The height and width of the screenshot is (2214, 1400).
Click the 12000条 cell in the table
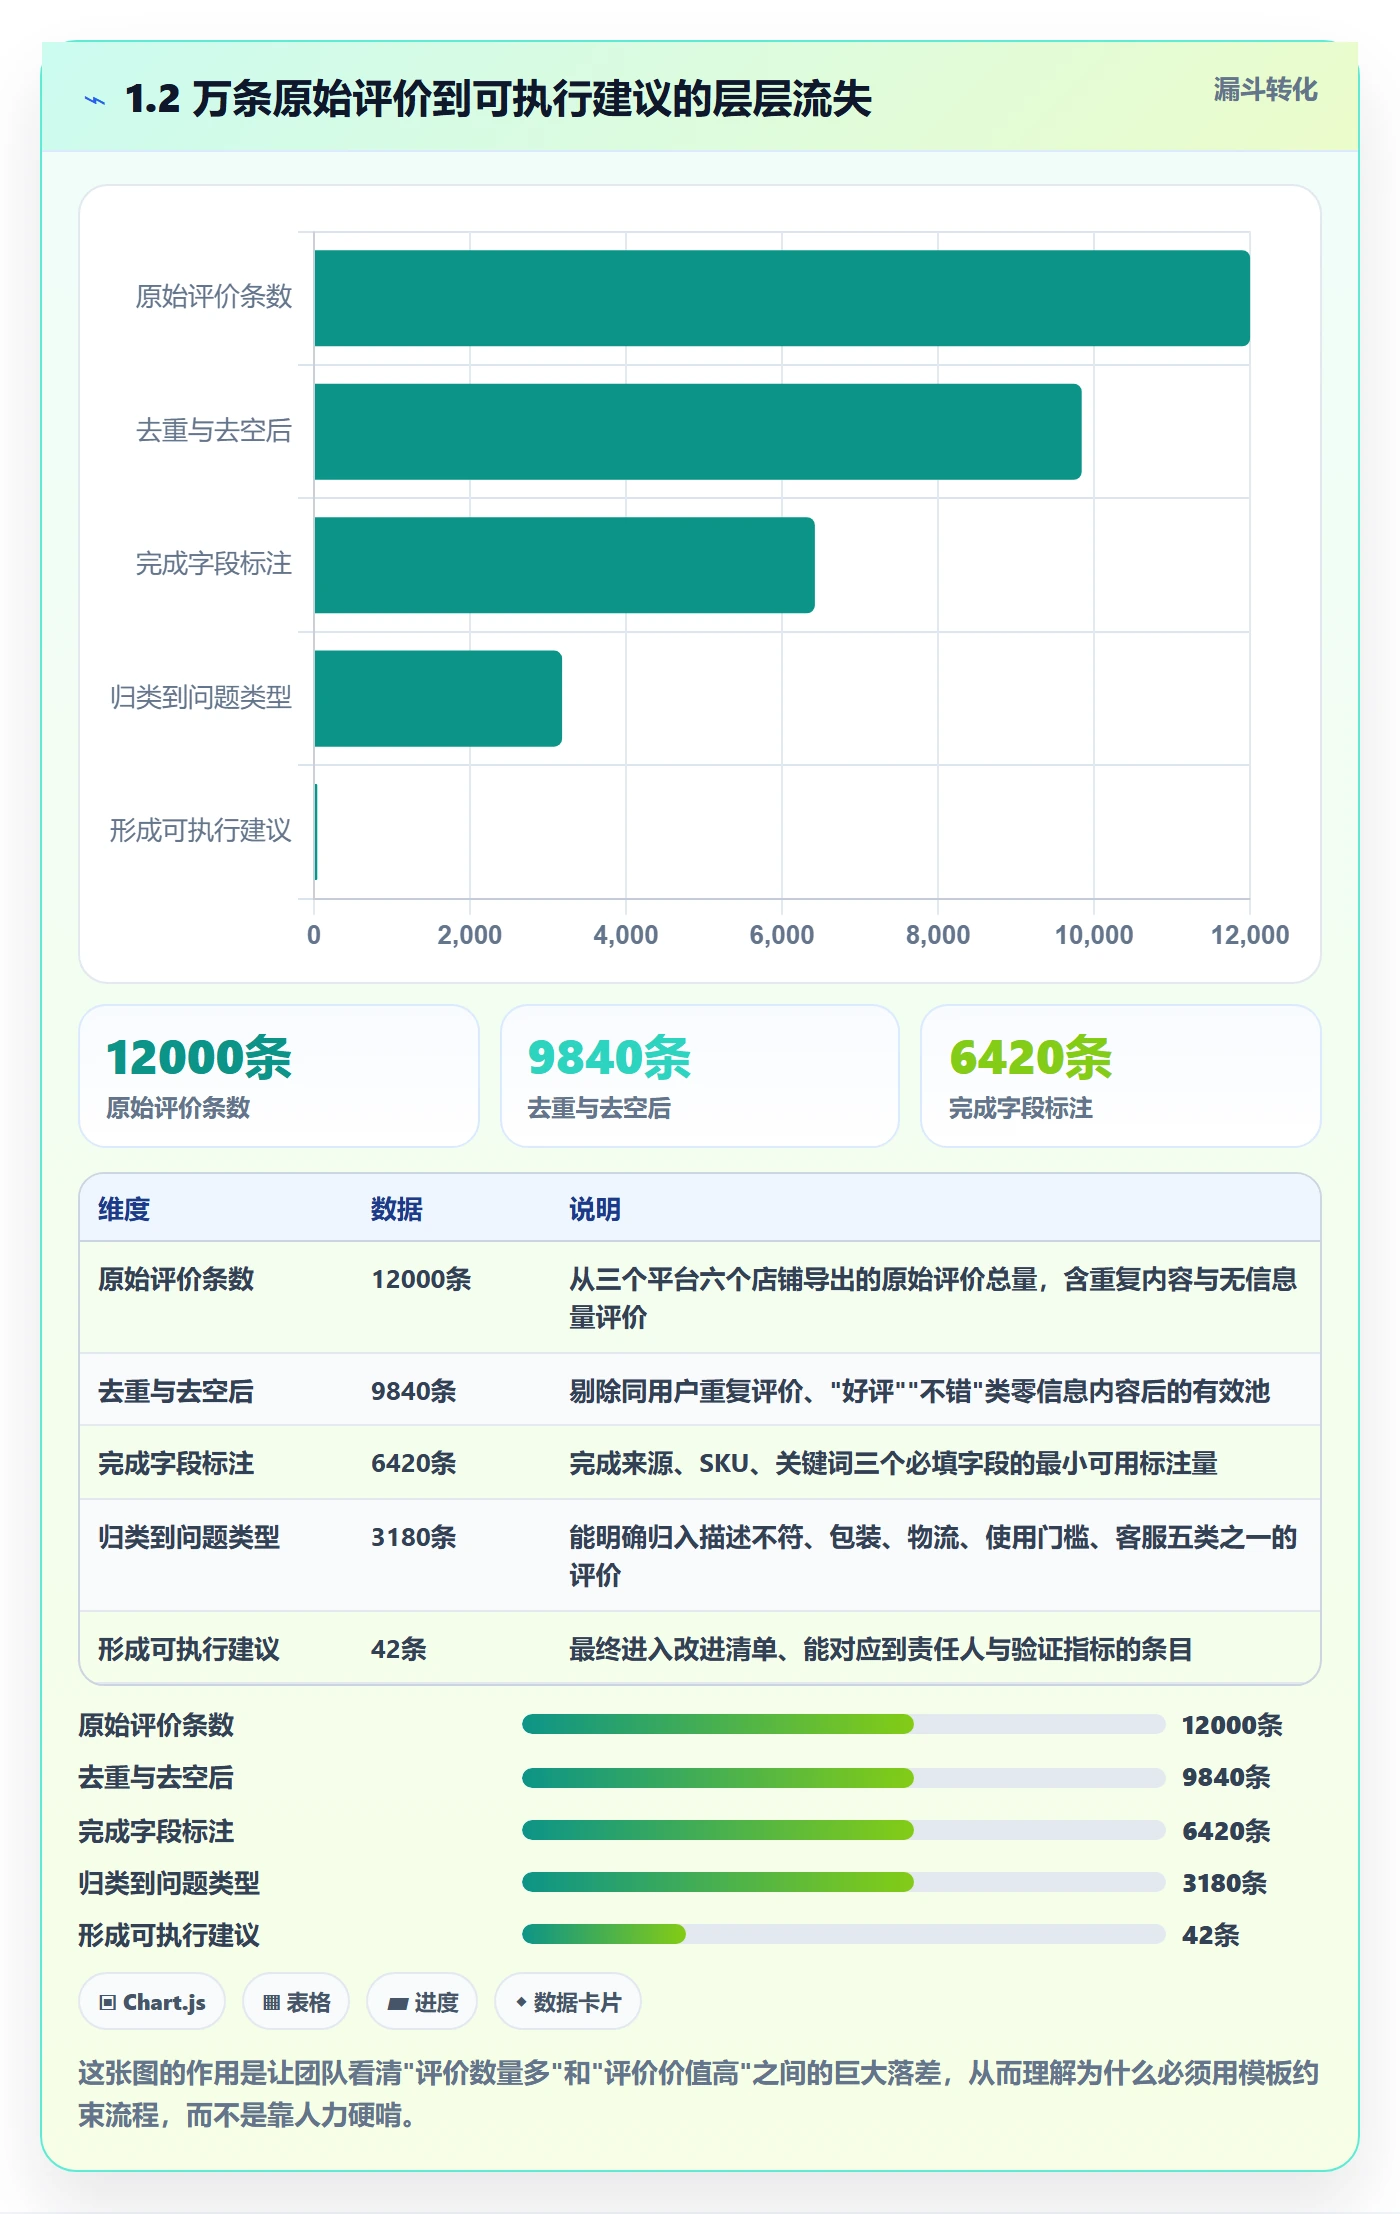pos(421,1279)
